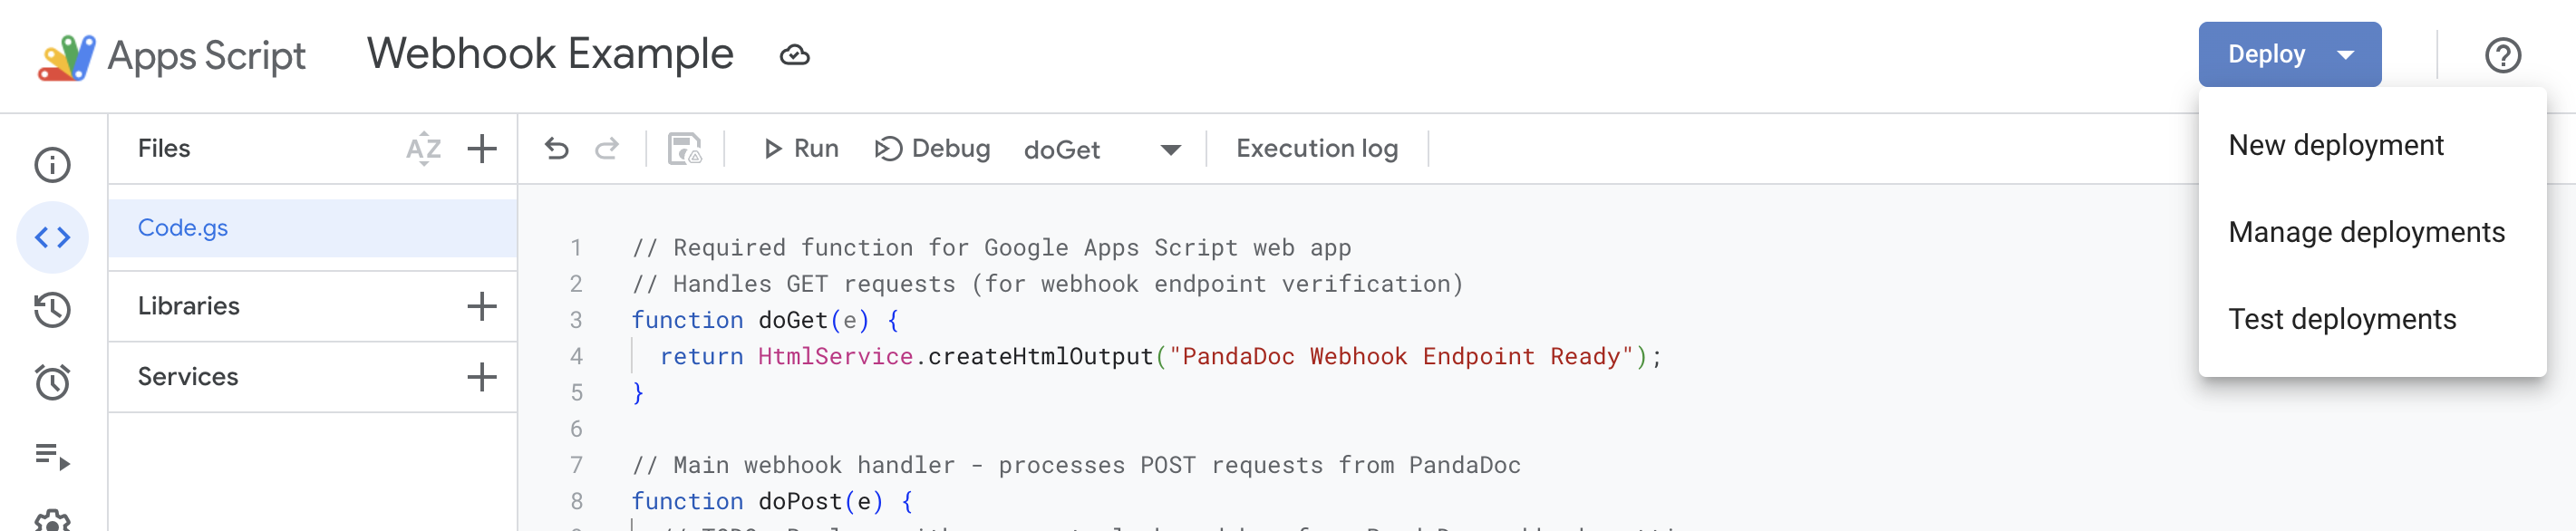This screenshot has width=2576, height=531.
Task: Click the Undo arrow icon
Action: [557, 149]
